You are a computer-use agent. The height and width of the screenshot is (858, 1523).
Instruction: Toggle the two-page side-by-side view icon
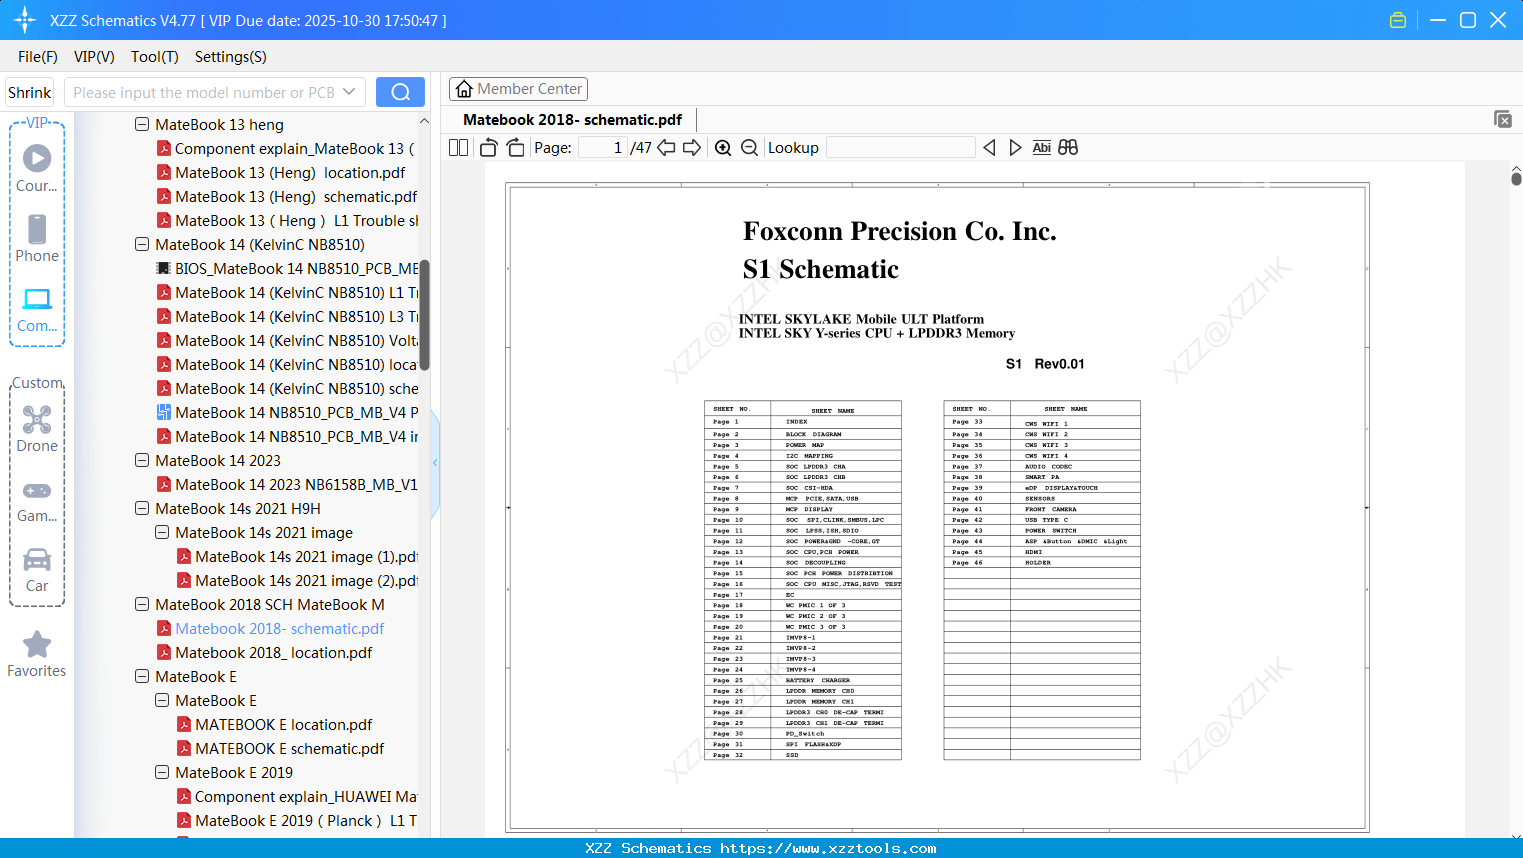click(x=458, y=148)
